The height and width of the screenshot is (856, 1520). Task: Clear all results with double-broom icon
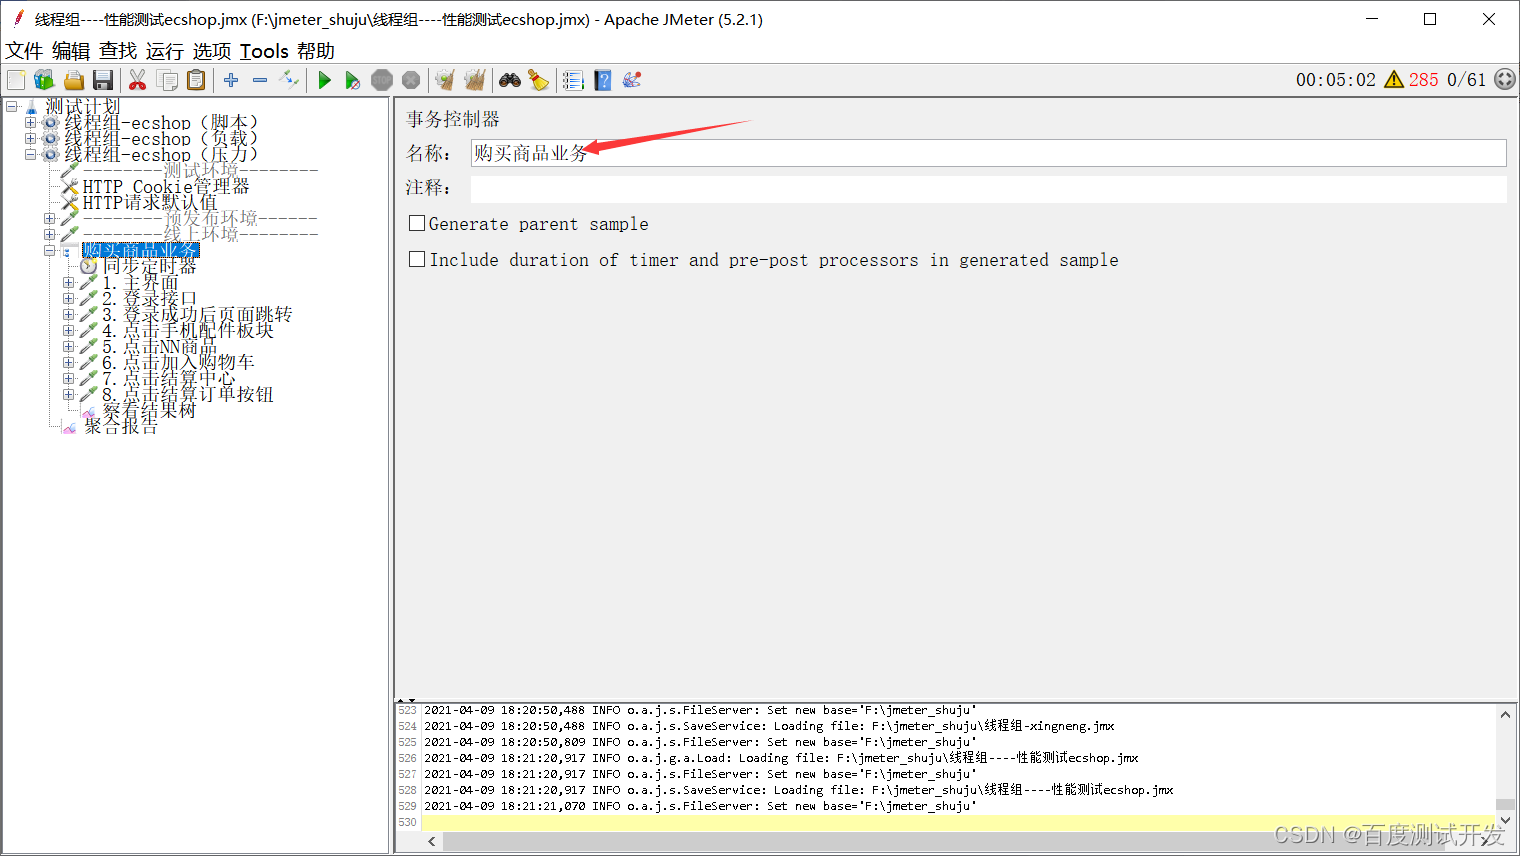click(x=474, y=80)
